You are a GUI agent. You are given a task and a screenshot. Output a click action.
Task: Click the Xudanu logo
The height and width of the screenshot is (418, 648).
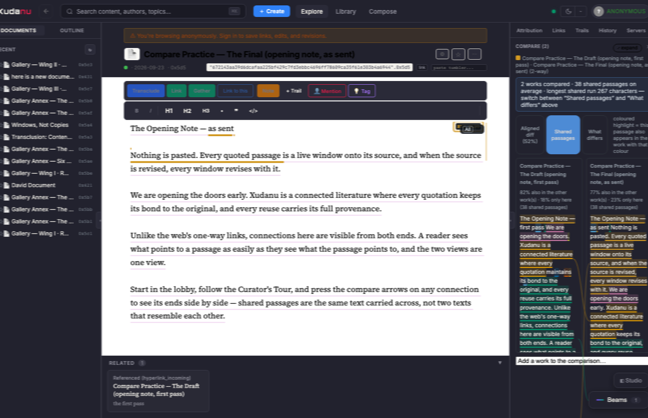(15, 11)
